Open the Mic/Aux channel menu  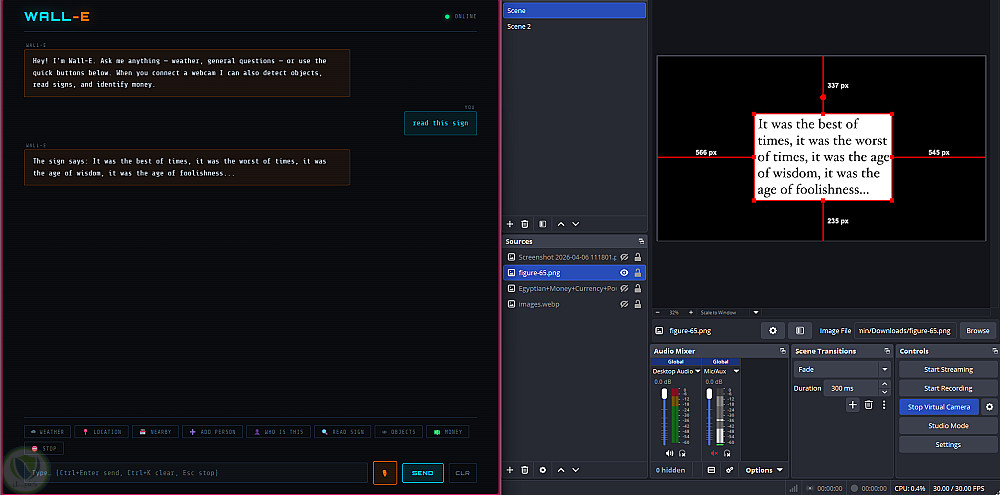pos(737,371)
